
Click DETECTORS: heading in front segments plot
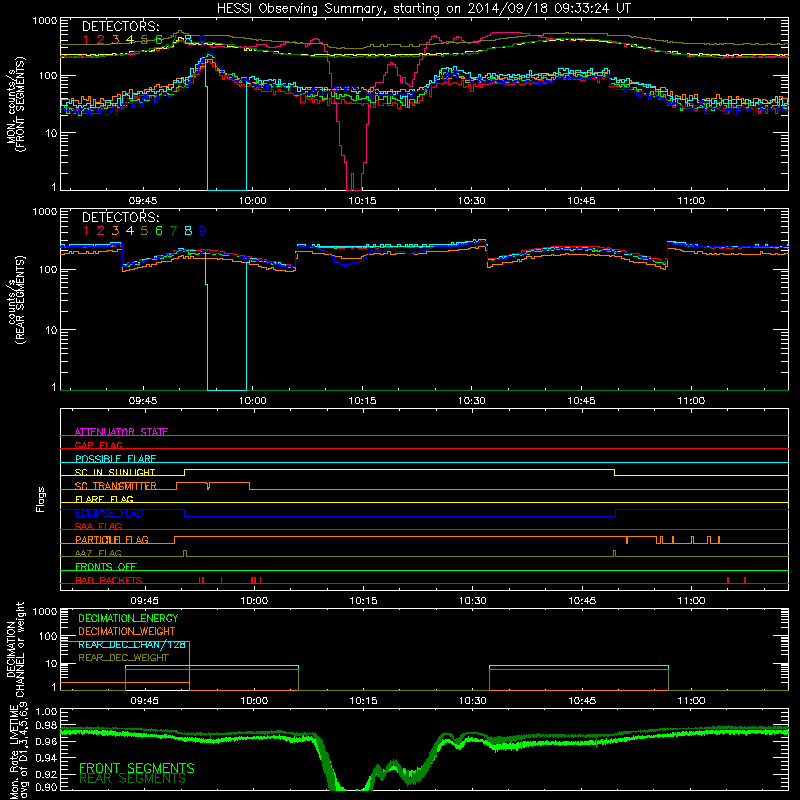[121, 26]
